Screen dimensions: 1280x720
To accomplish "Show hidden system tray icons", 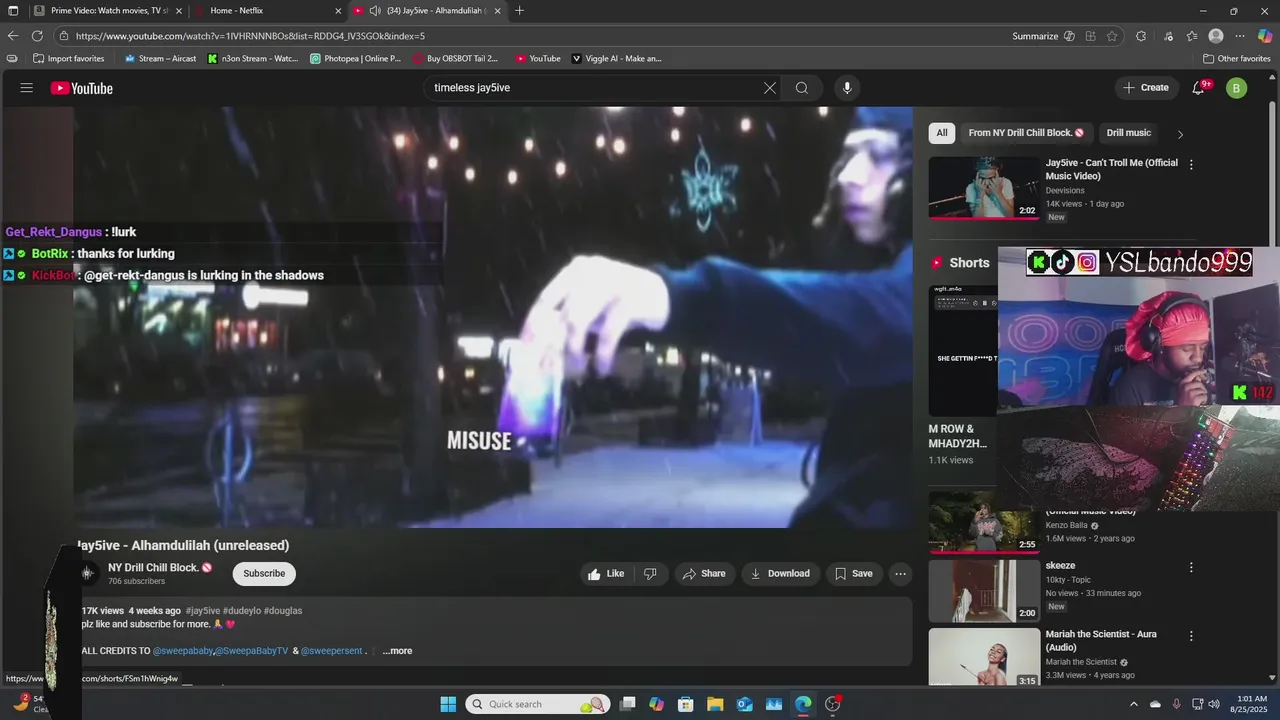I will (1134, 704).
